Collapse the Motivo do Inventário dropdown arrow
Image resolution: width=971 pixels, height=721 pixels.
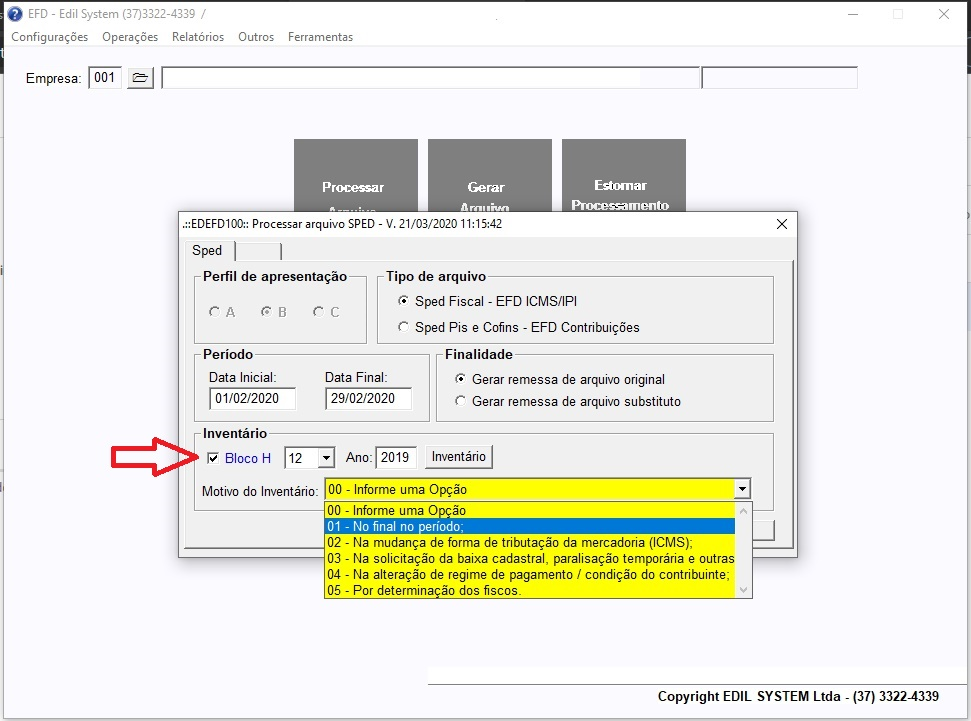741,490
